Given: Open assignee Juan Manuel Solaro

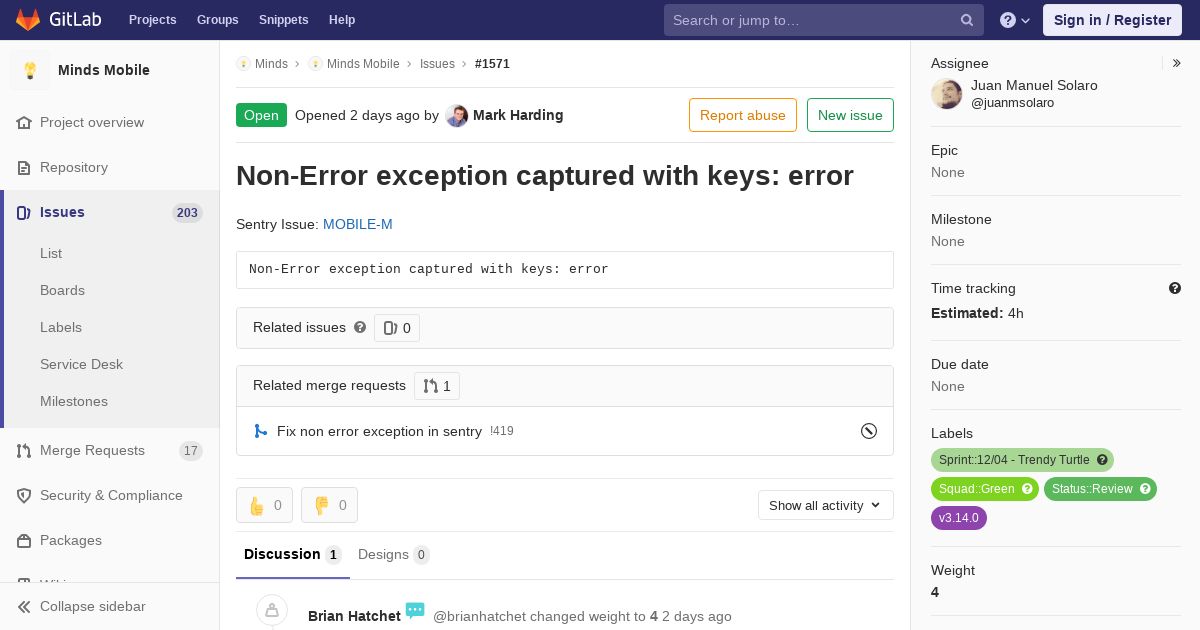Looking at the screenshot, I should pos(1034,85).
